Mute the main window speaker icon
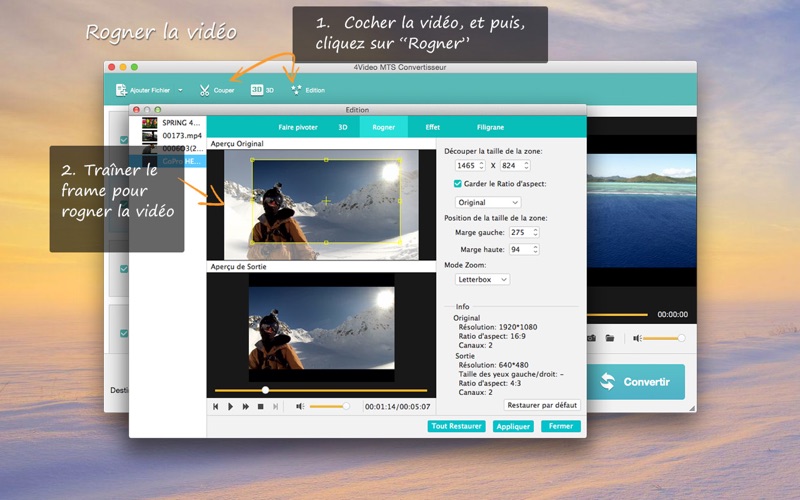 (637, 338)
